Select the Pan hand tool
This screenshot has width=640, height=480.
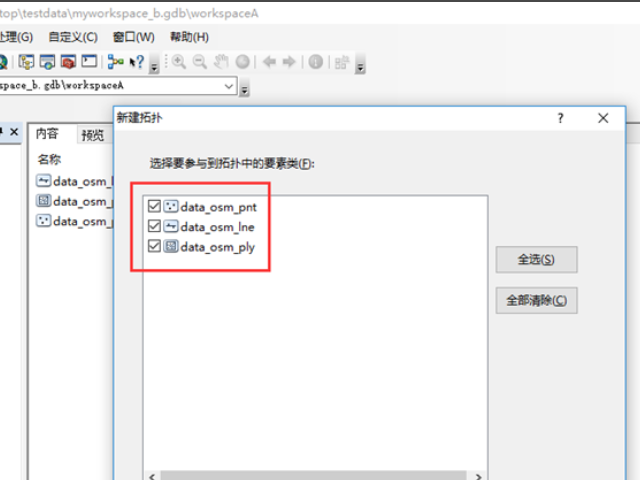tap(221, 62)
